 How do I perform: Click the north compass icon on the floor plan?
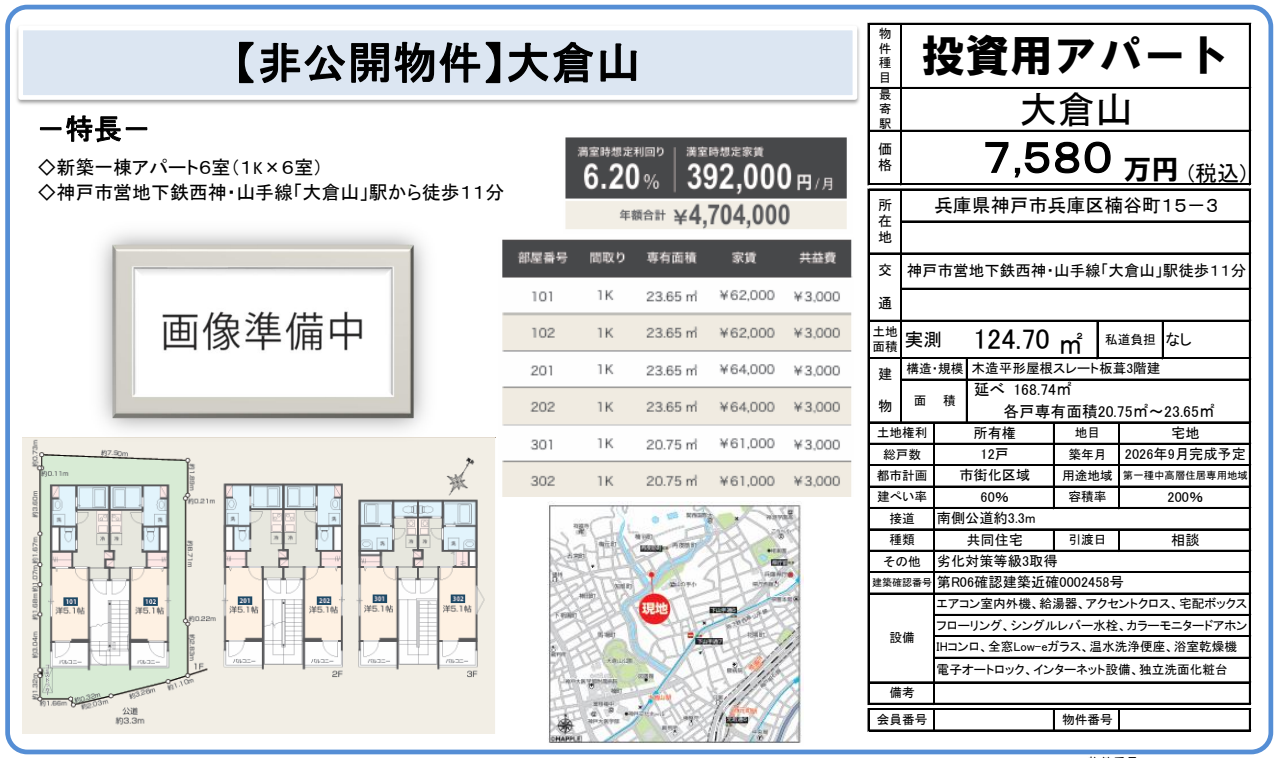pos(459,478)
